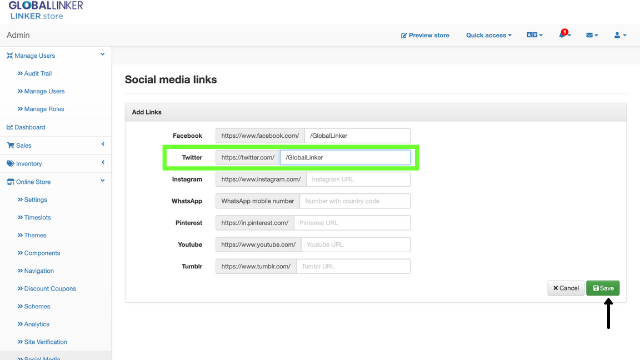Click the WhatsApp number input field

355,201
